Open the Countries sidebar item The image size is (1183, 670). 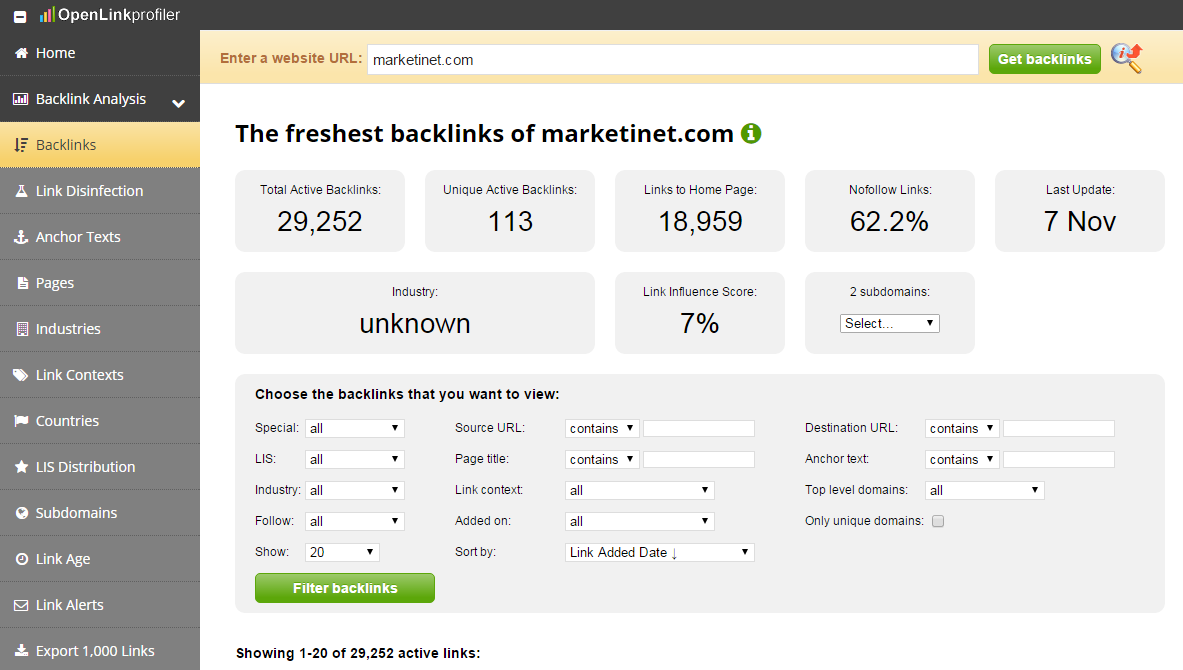pyautogui.click(x=100, y=421)
